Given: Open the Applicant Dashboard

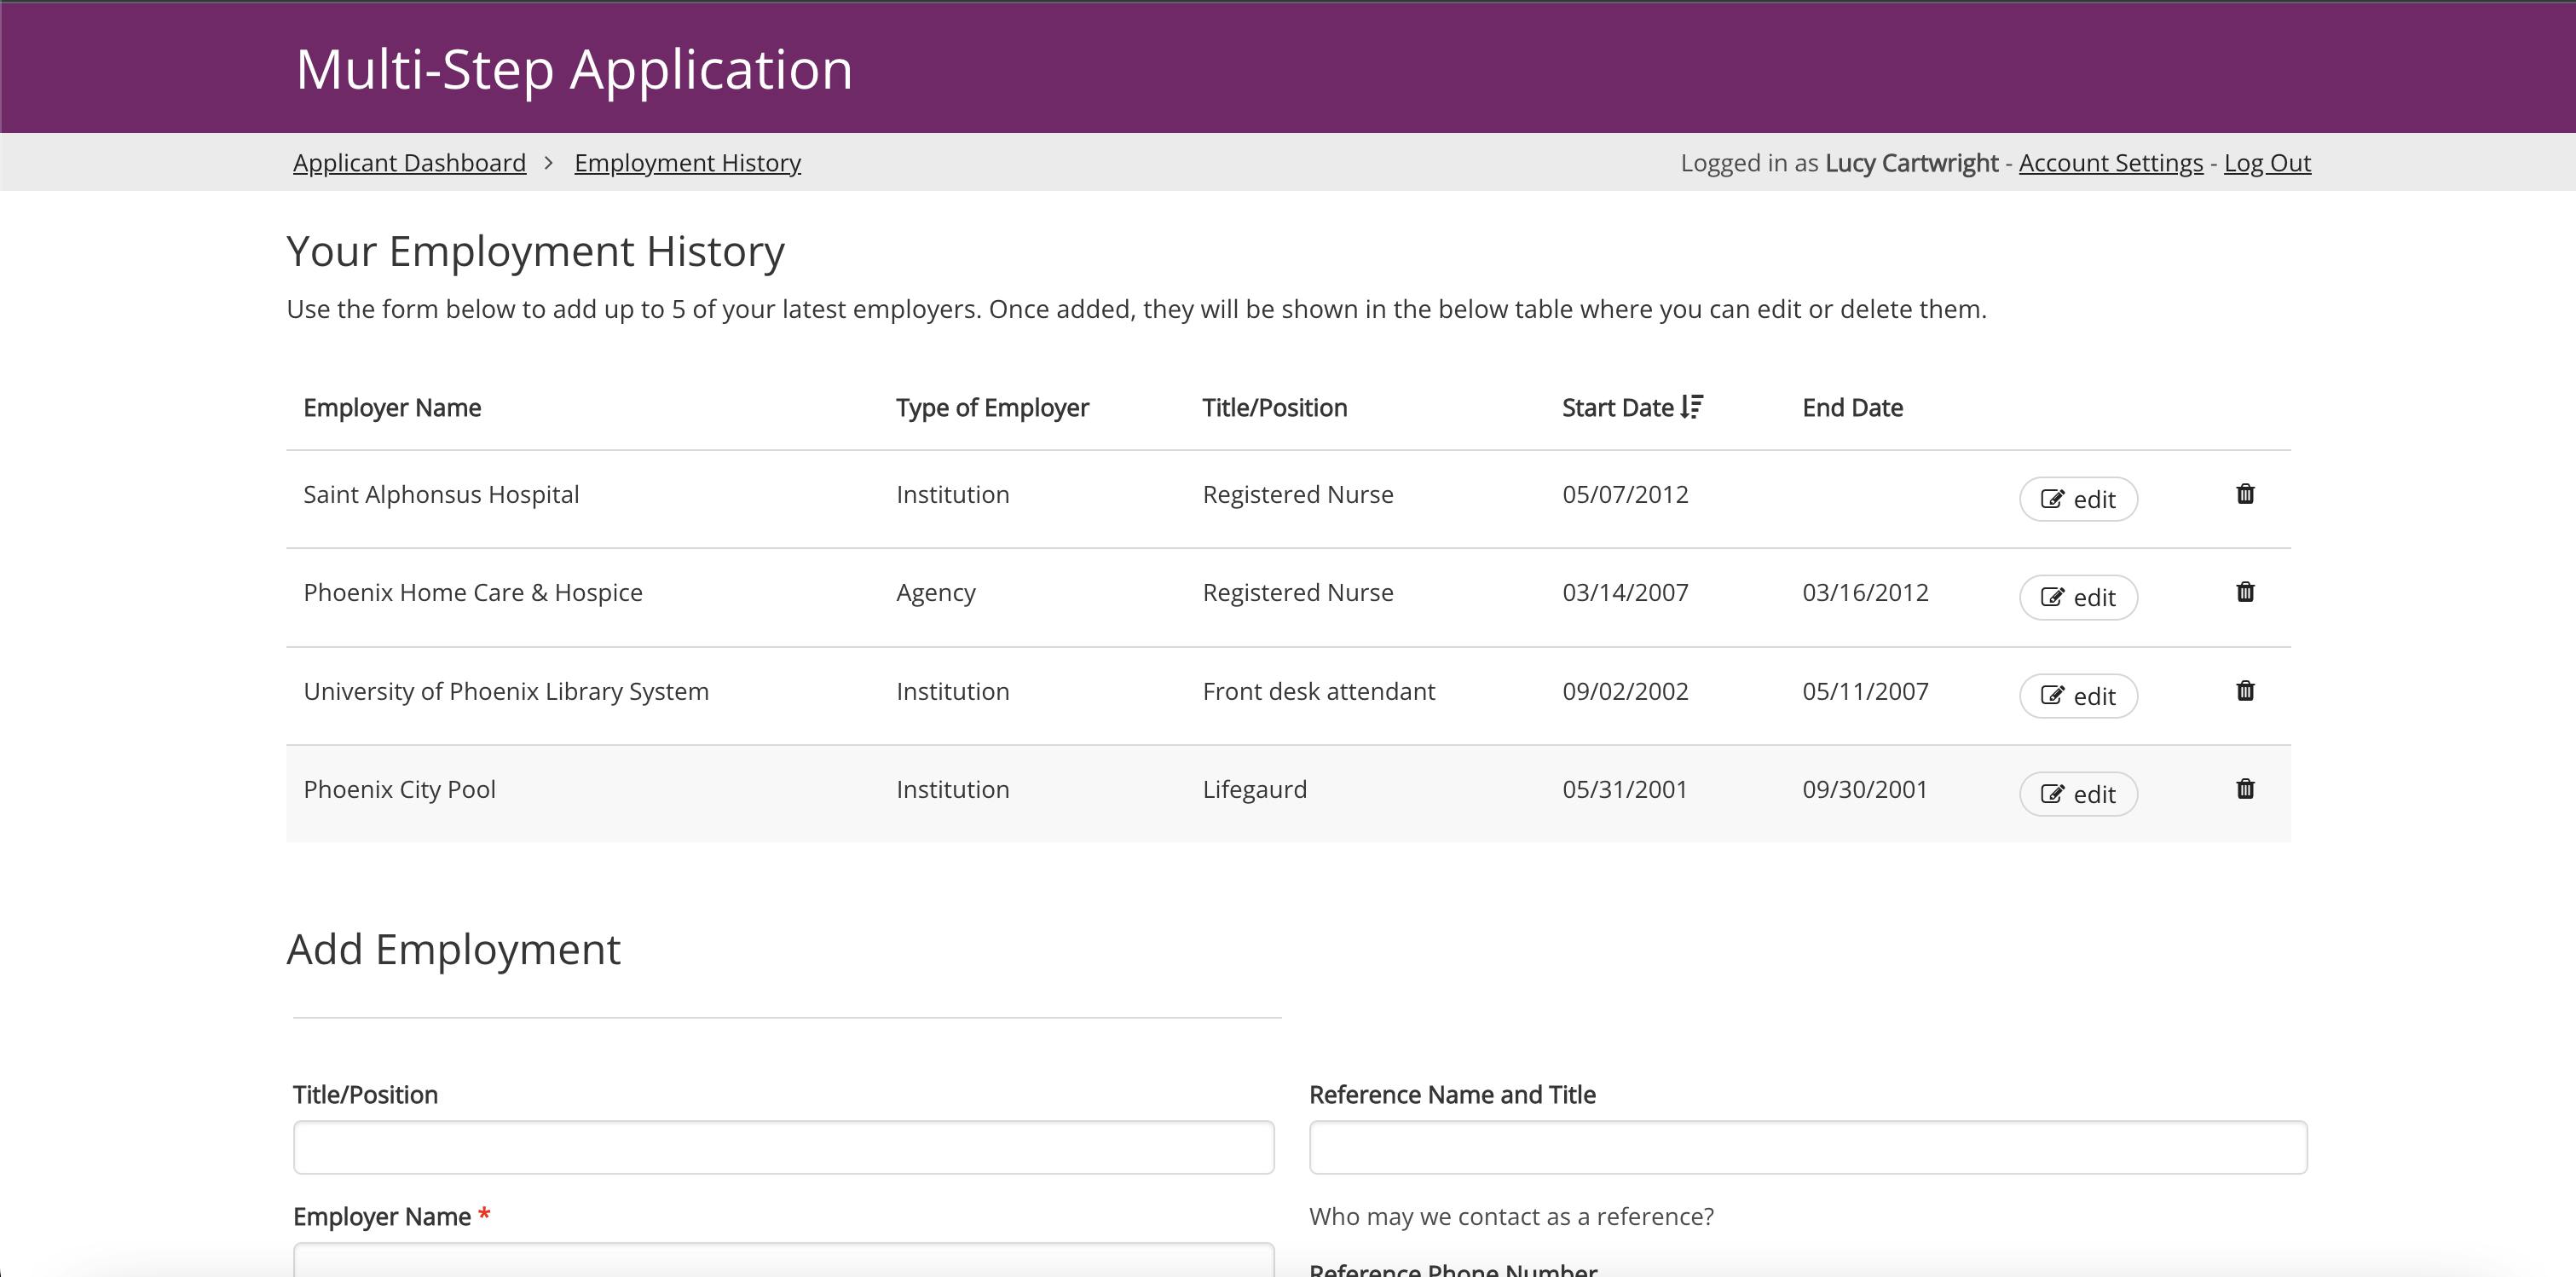Looking at the screenshot, I should click(409, 162).
